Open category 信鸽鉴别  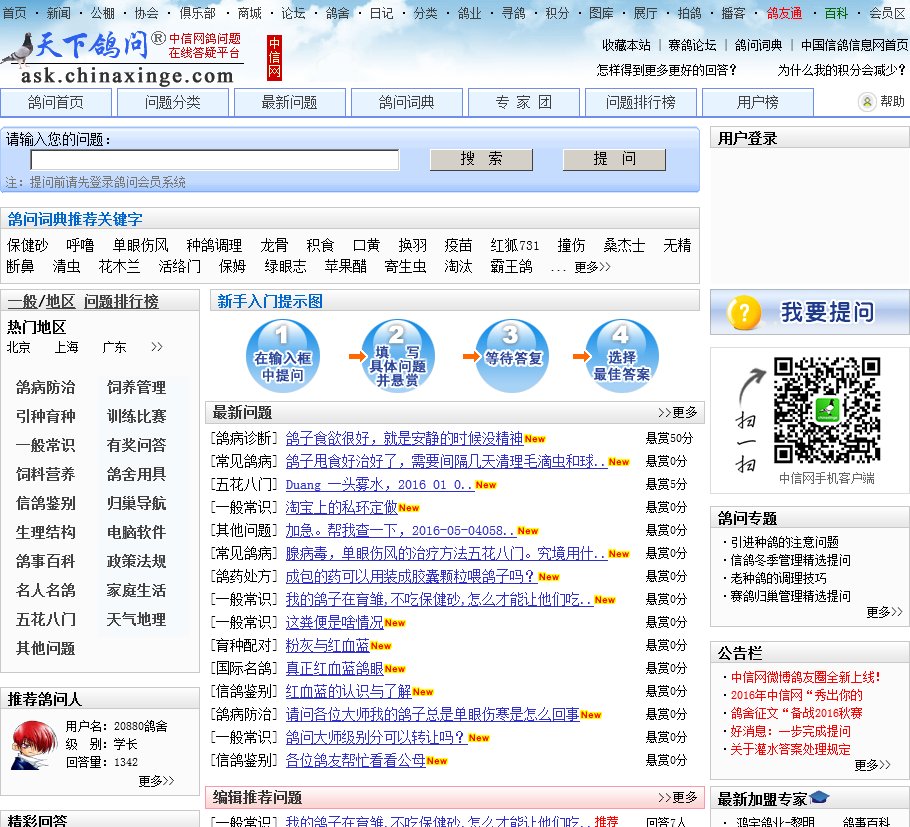[x=46, y=503]
